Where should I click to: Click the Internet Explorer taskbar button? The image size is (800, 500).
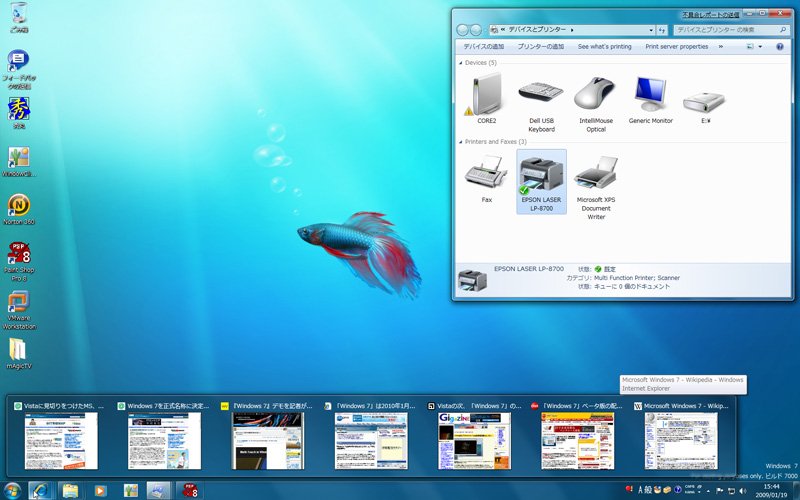(41, 490)
